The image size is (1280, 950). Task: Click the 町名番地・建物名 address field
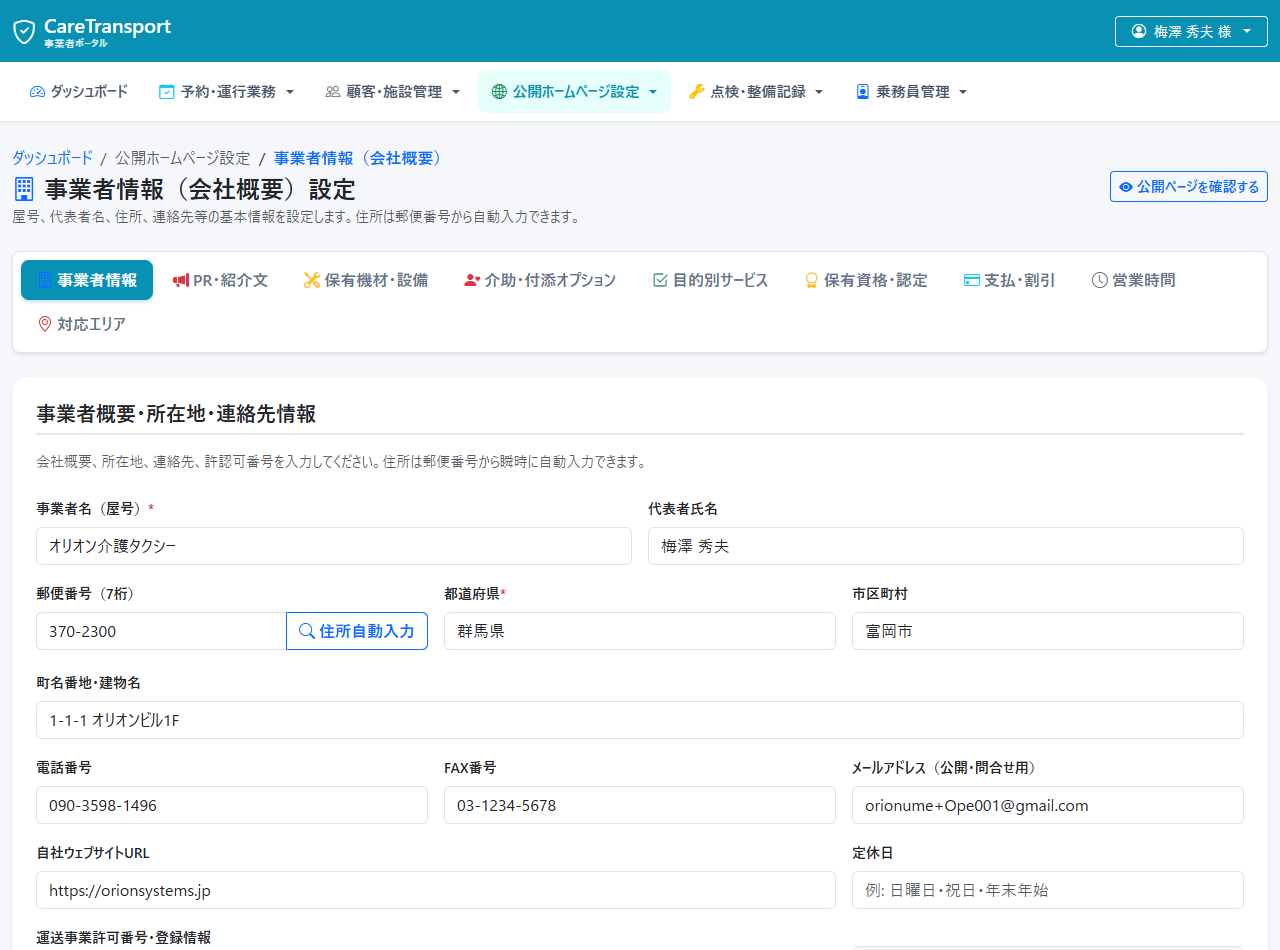(640, 720)
